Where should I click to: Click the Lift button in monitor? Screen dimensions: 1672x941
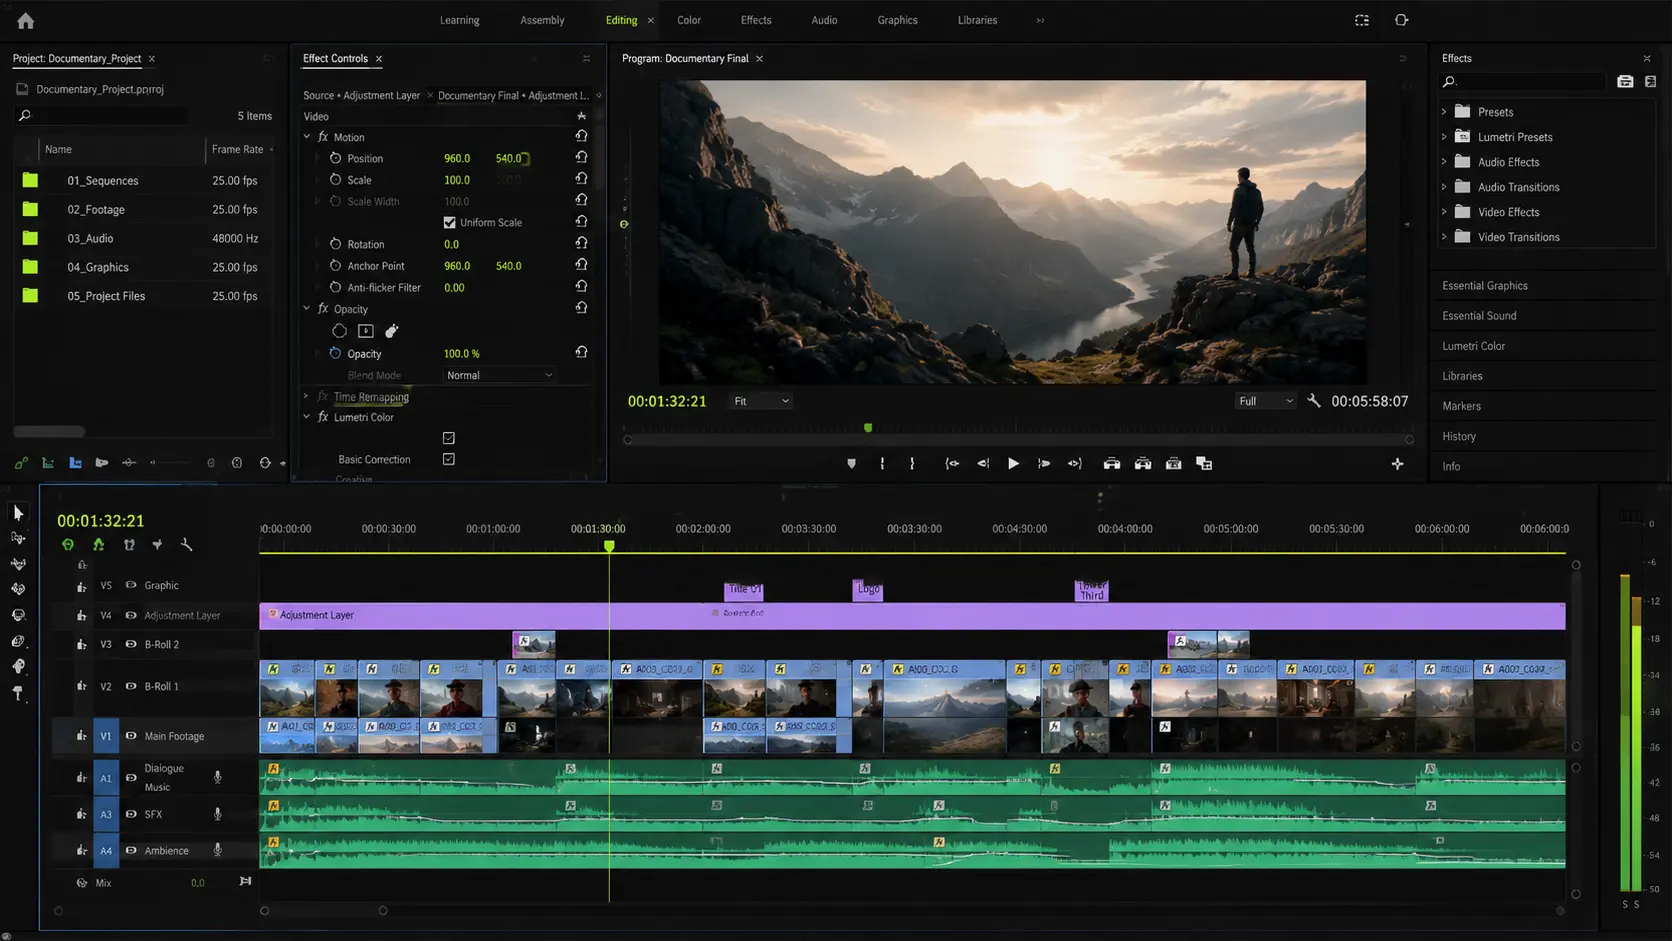(x=1111, y=464)
